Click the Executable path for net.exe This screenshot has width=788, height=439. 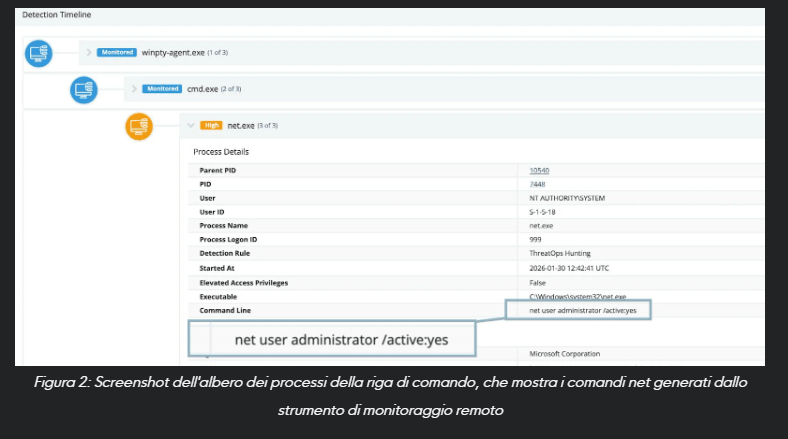coord(577,297)
